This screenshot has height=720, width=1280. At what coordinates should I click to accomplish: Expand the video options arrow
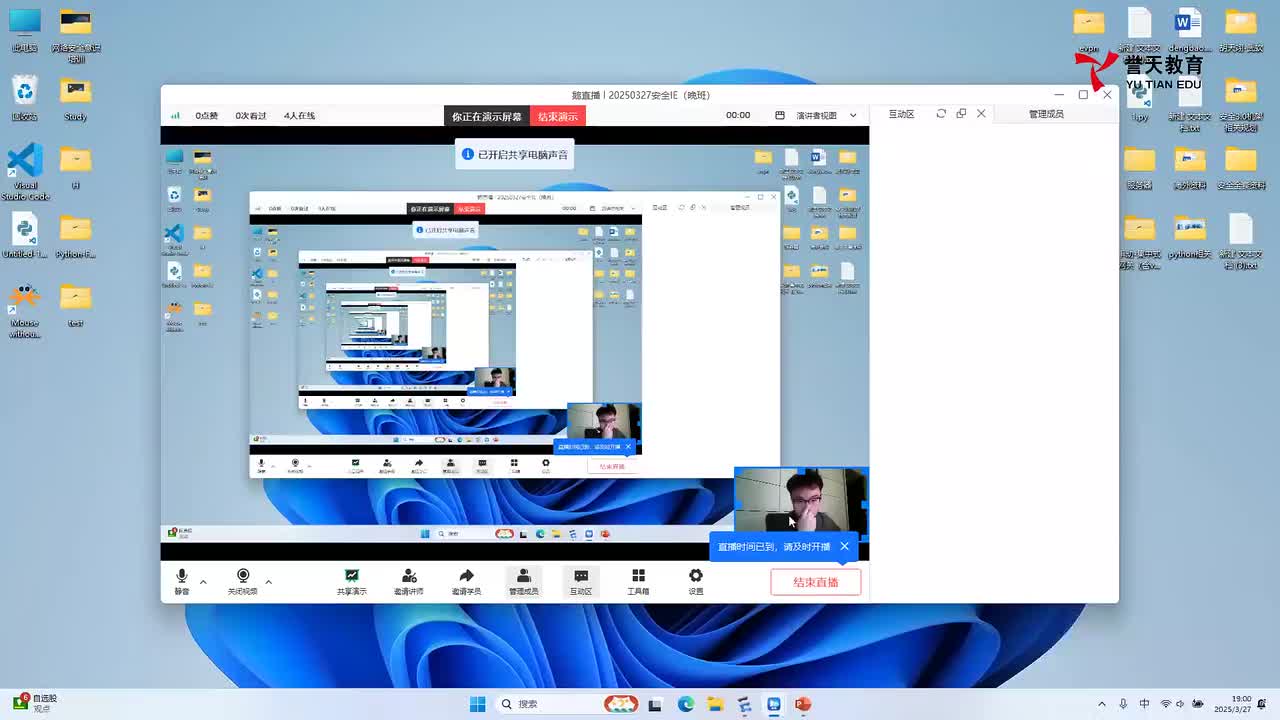point(268,581)
